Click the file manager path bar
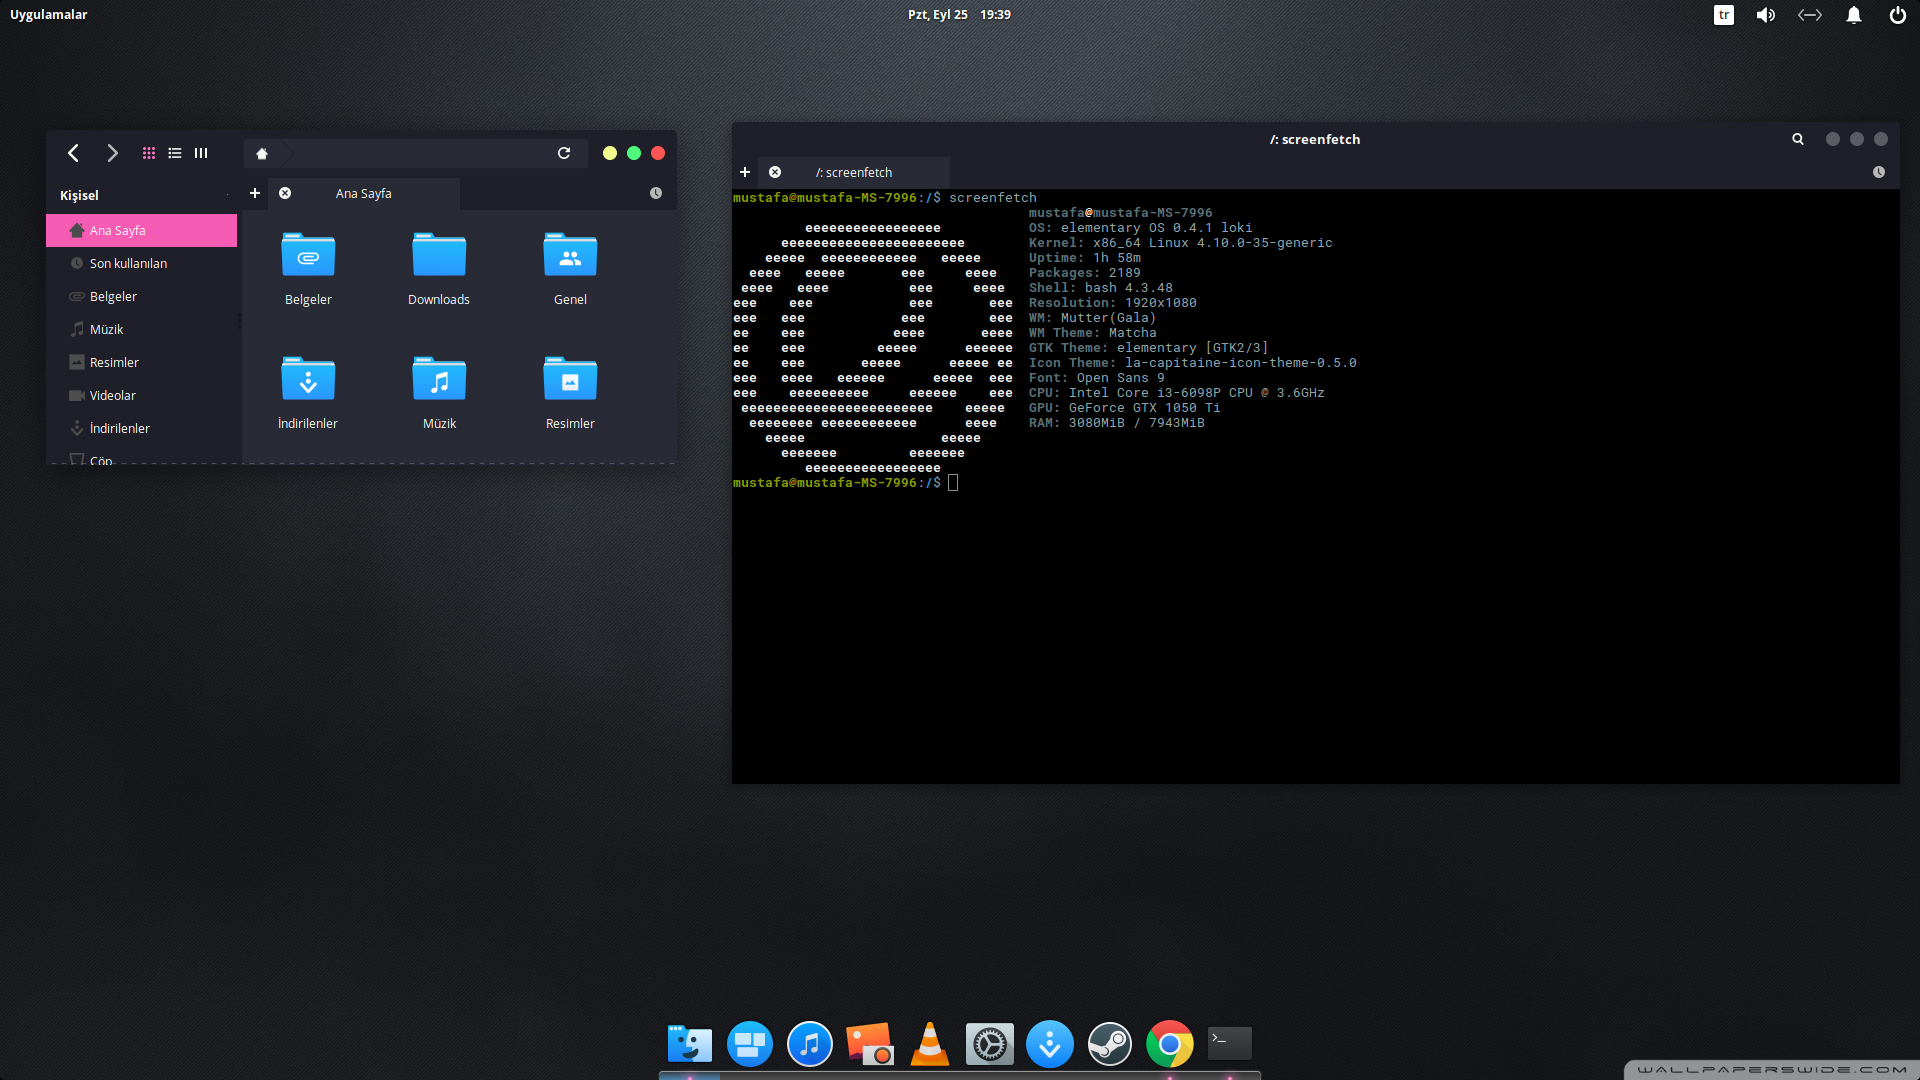 click(415, 153)
